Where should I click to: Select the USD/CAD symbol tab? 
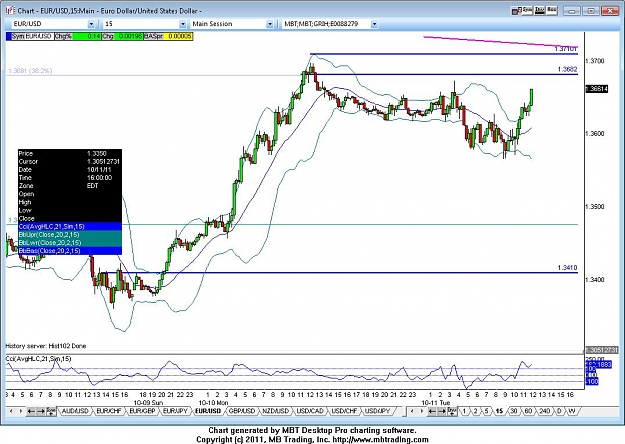coord(310,411)
